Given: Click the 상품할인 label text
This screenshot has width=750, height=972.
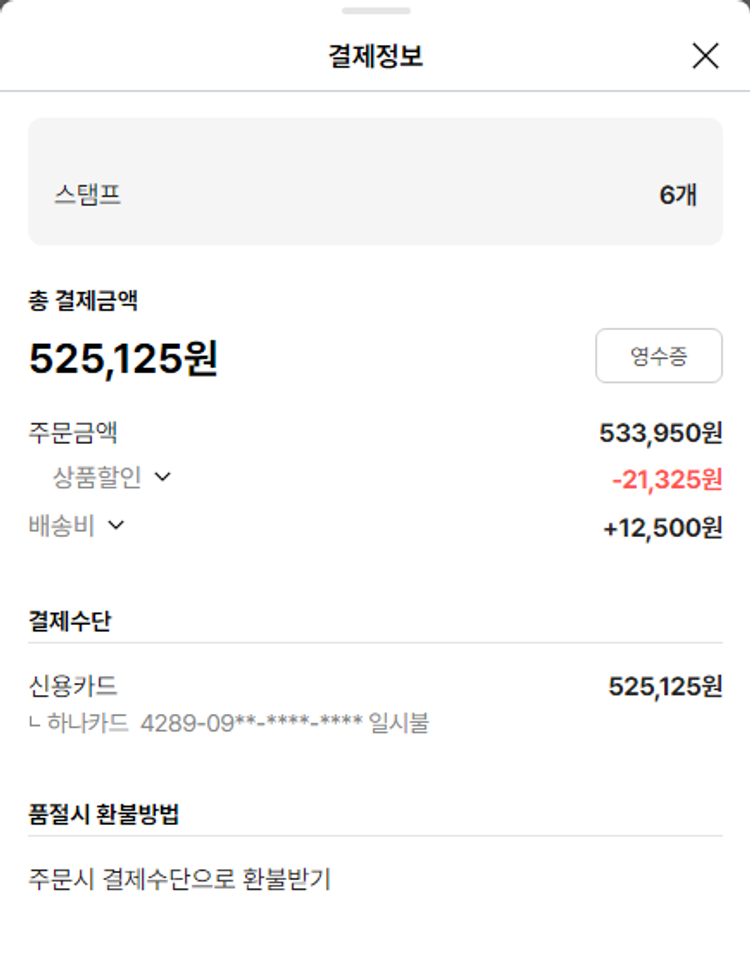Looking at the screenshot, I should pos(97,478).
